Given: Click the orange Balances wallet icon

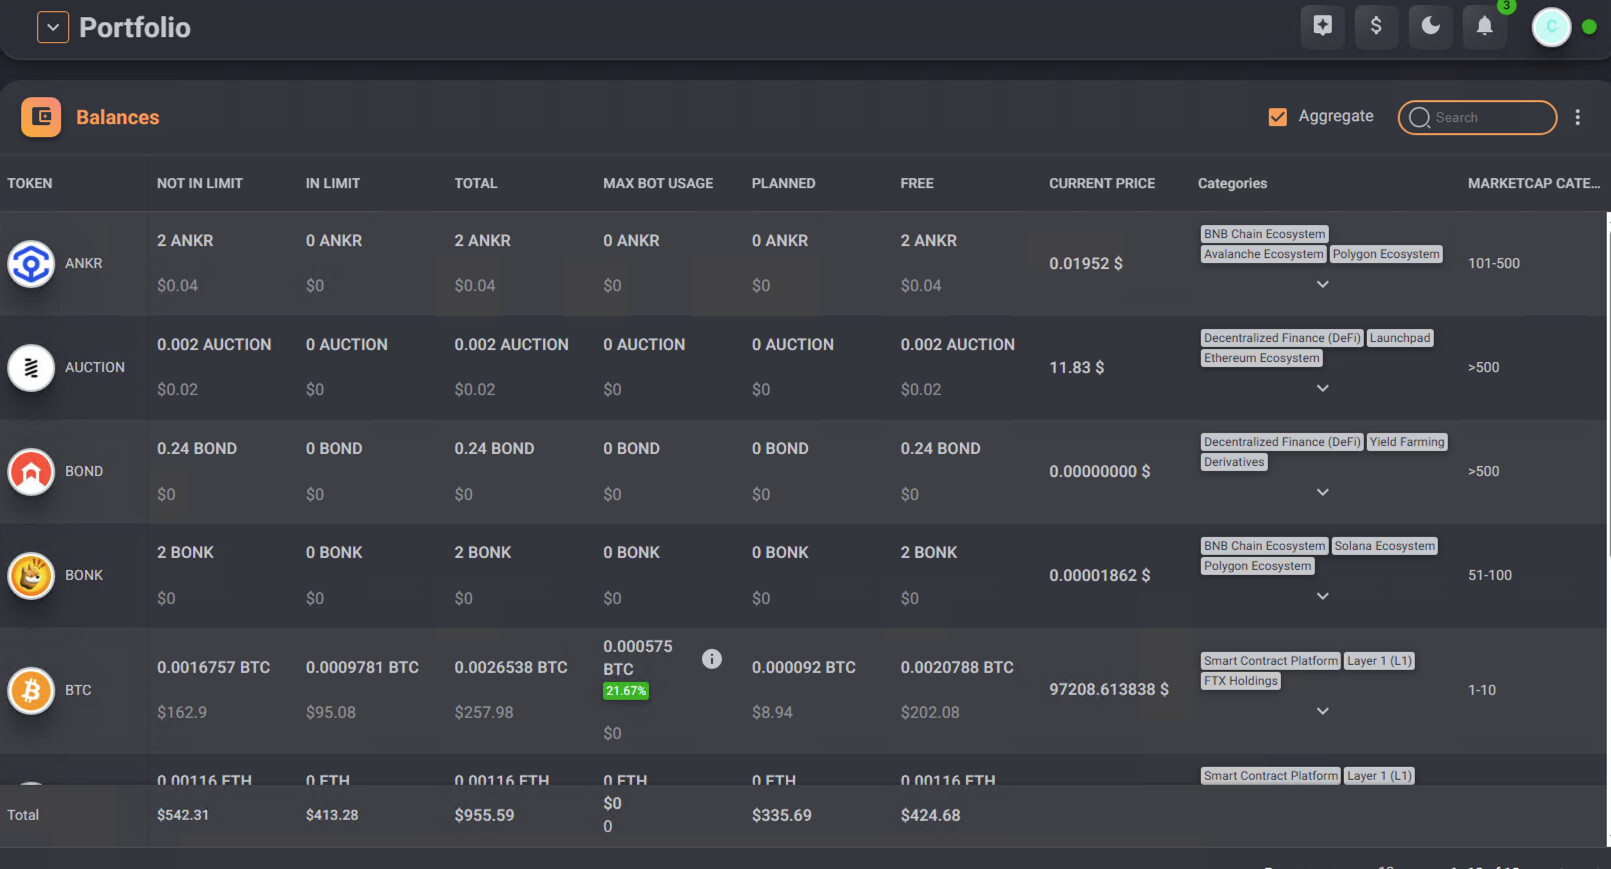Looking at the screenshot, I should tap(41, 117).
